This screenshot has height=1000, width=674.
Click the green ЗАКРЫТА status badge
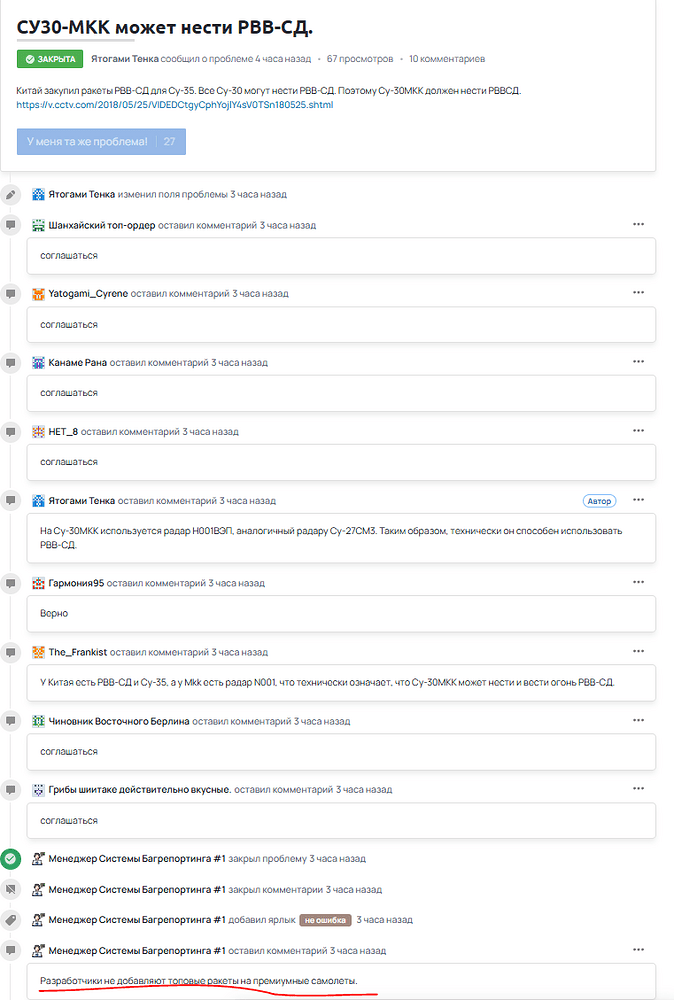(49, 60)
